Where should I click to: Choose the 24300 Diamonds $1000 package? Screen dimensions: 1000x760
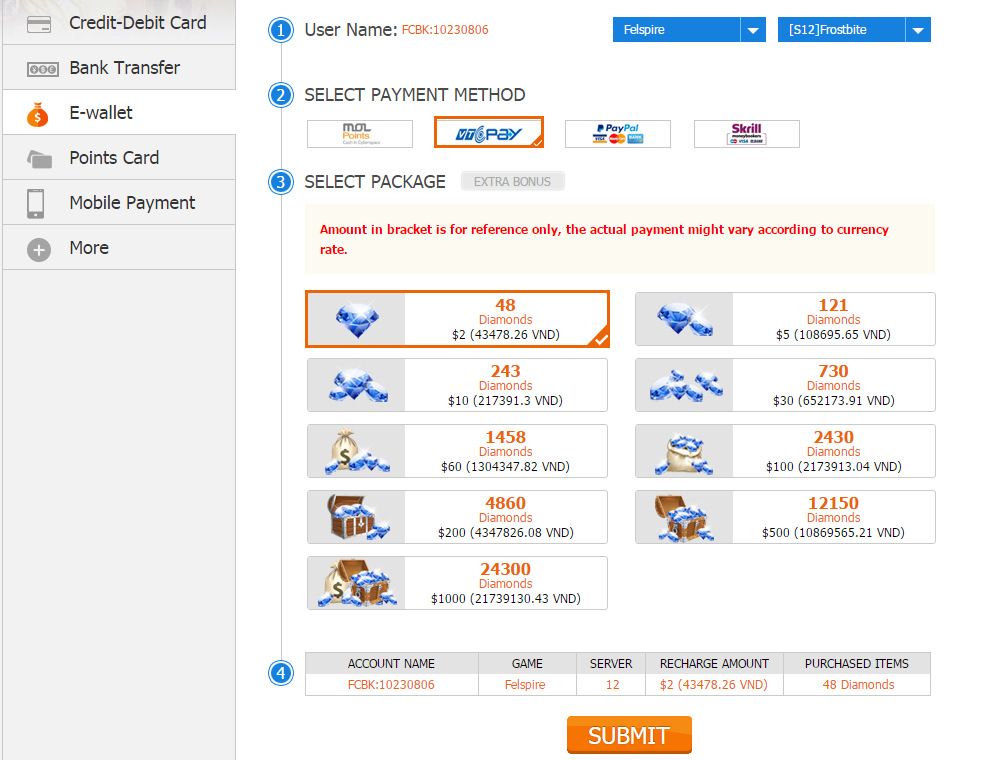coord(457,583)
